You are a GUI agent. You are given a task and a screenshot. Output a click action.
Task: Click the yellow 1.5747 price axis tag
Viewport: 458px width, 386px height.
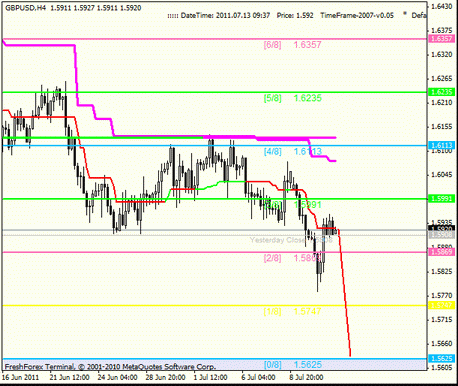[x=441, y=305]
